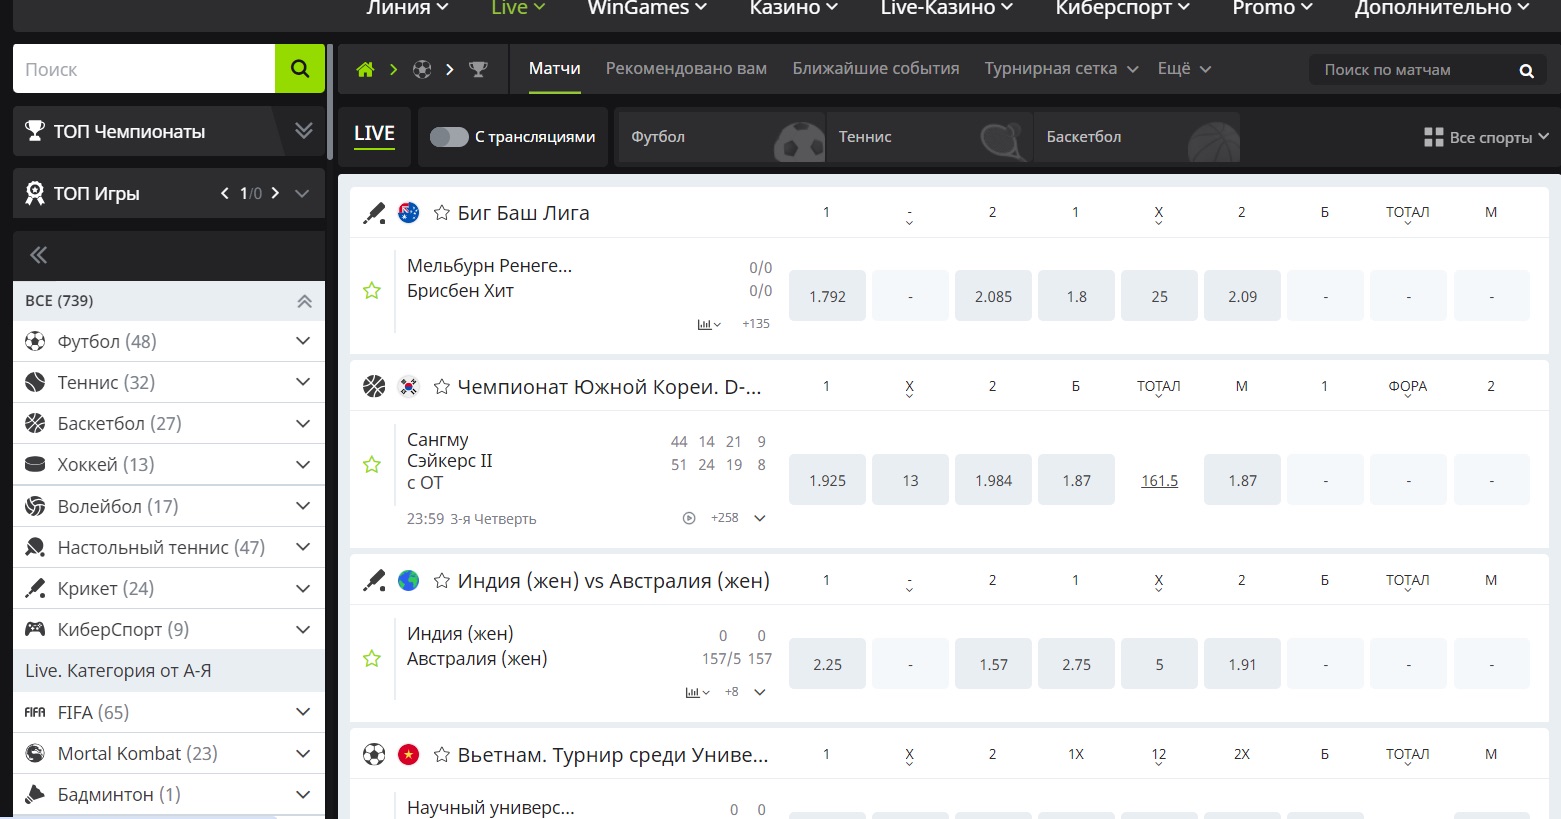Open the Казино menu
1561x819 pixels.
point(794,8)
